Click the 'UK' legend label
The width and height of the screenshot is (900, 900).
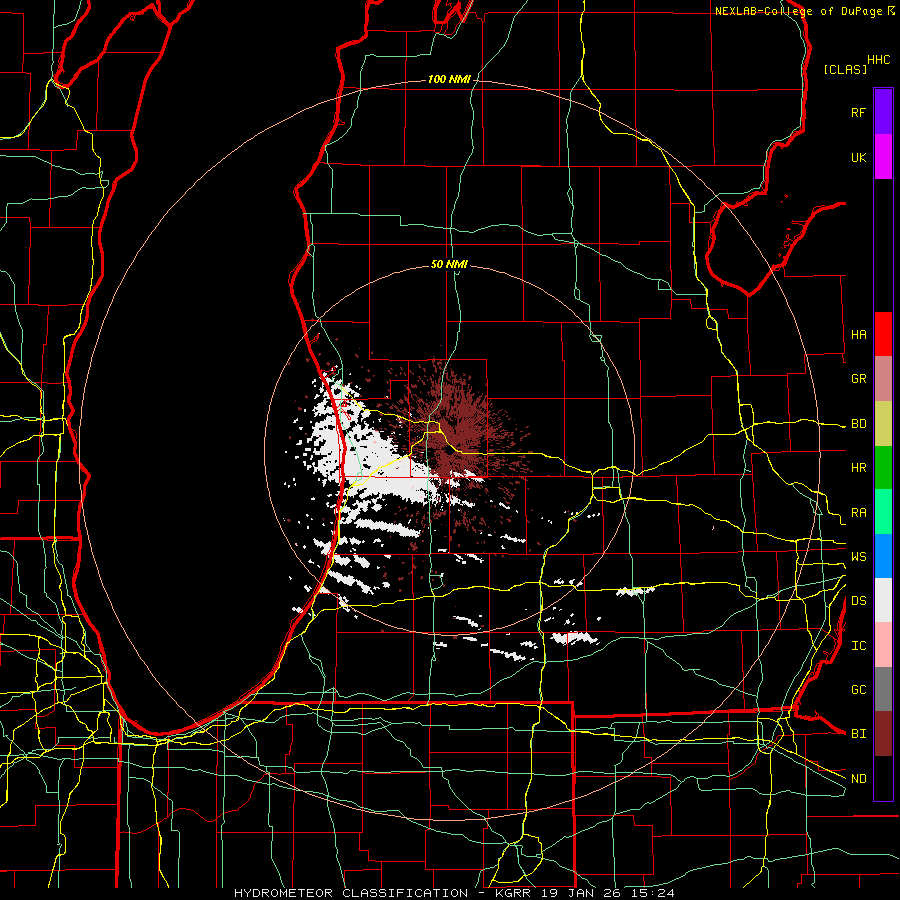tap(858, 157)
